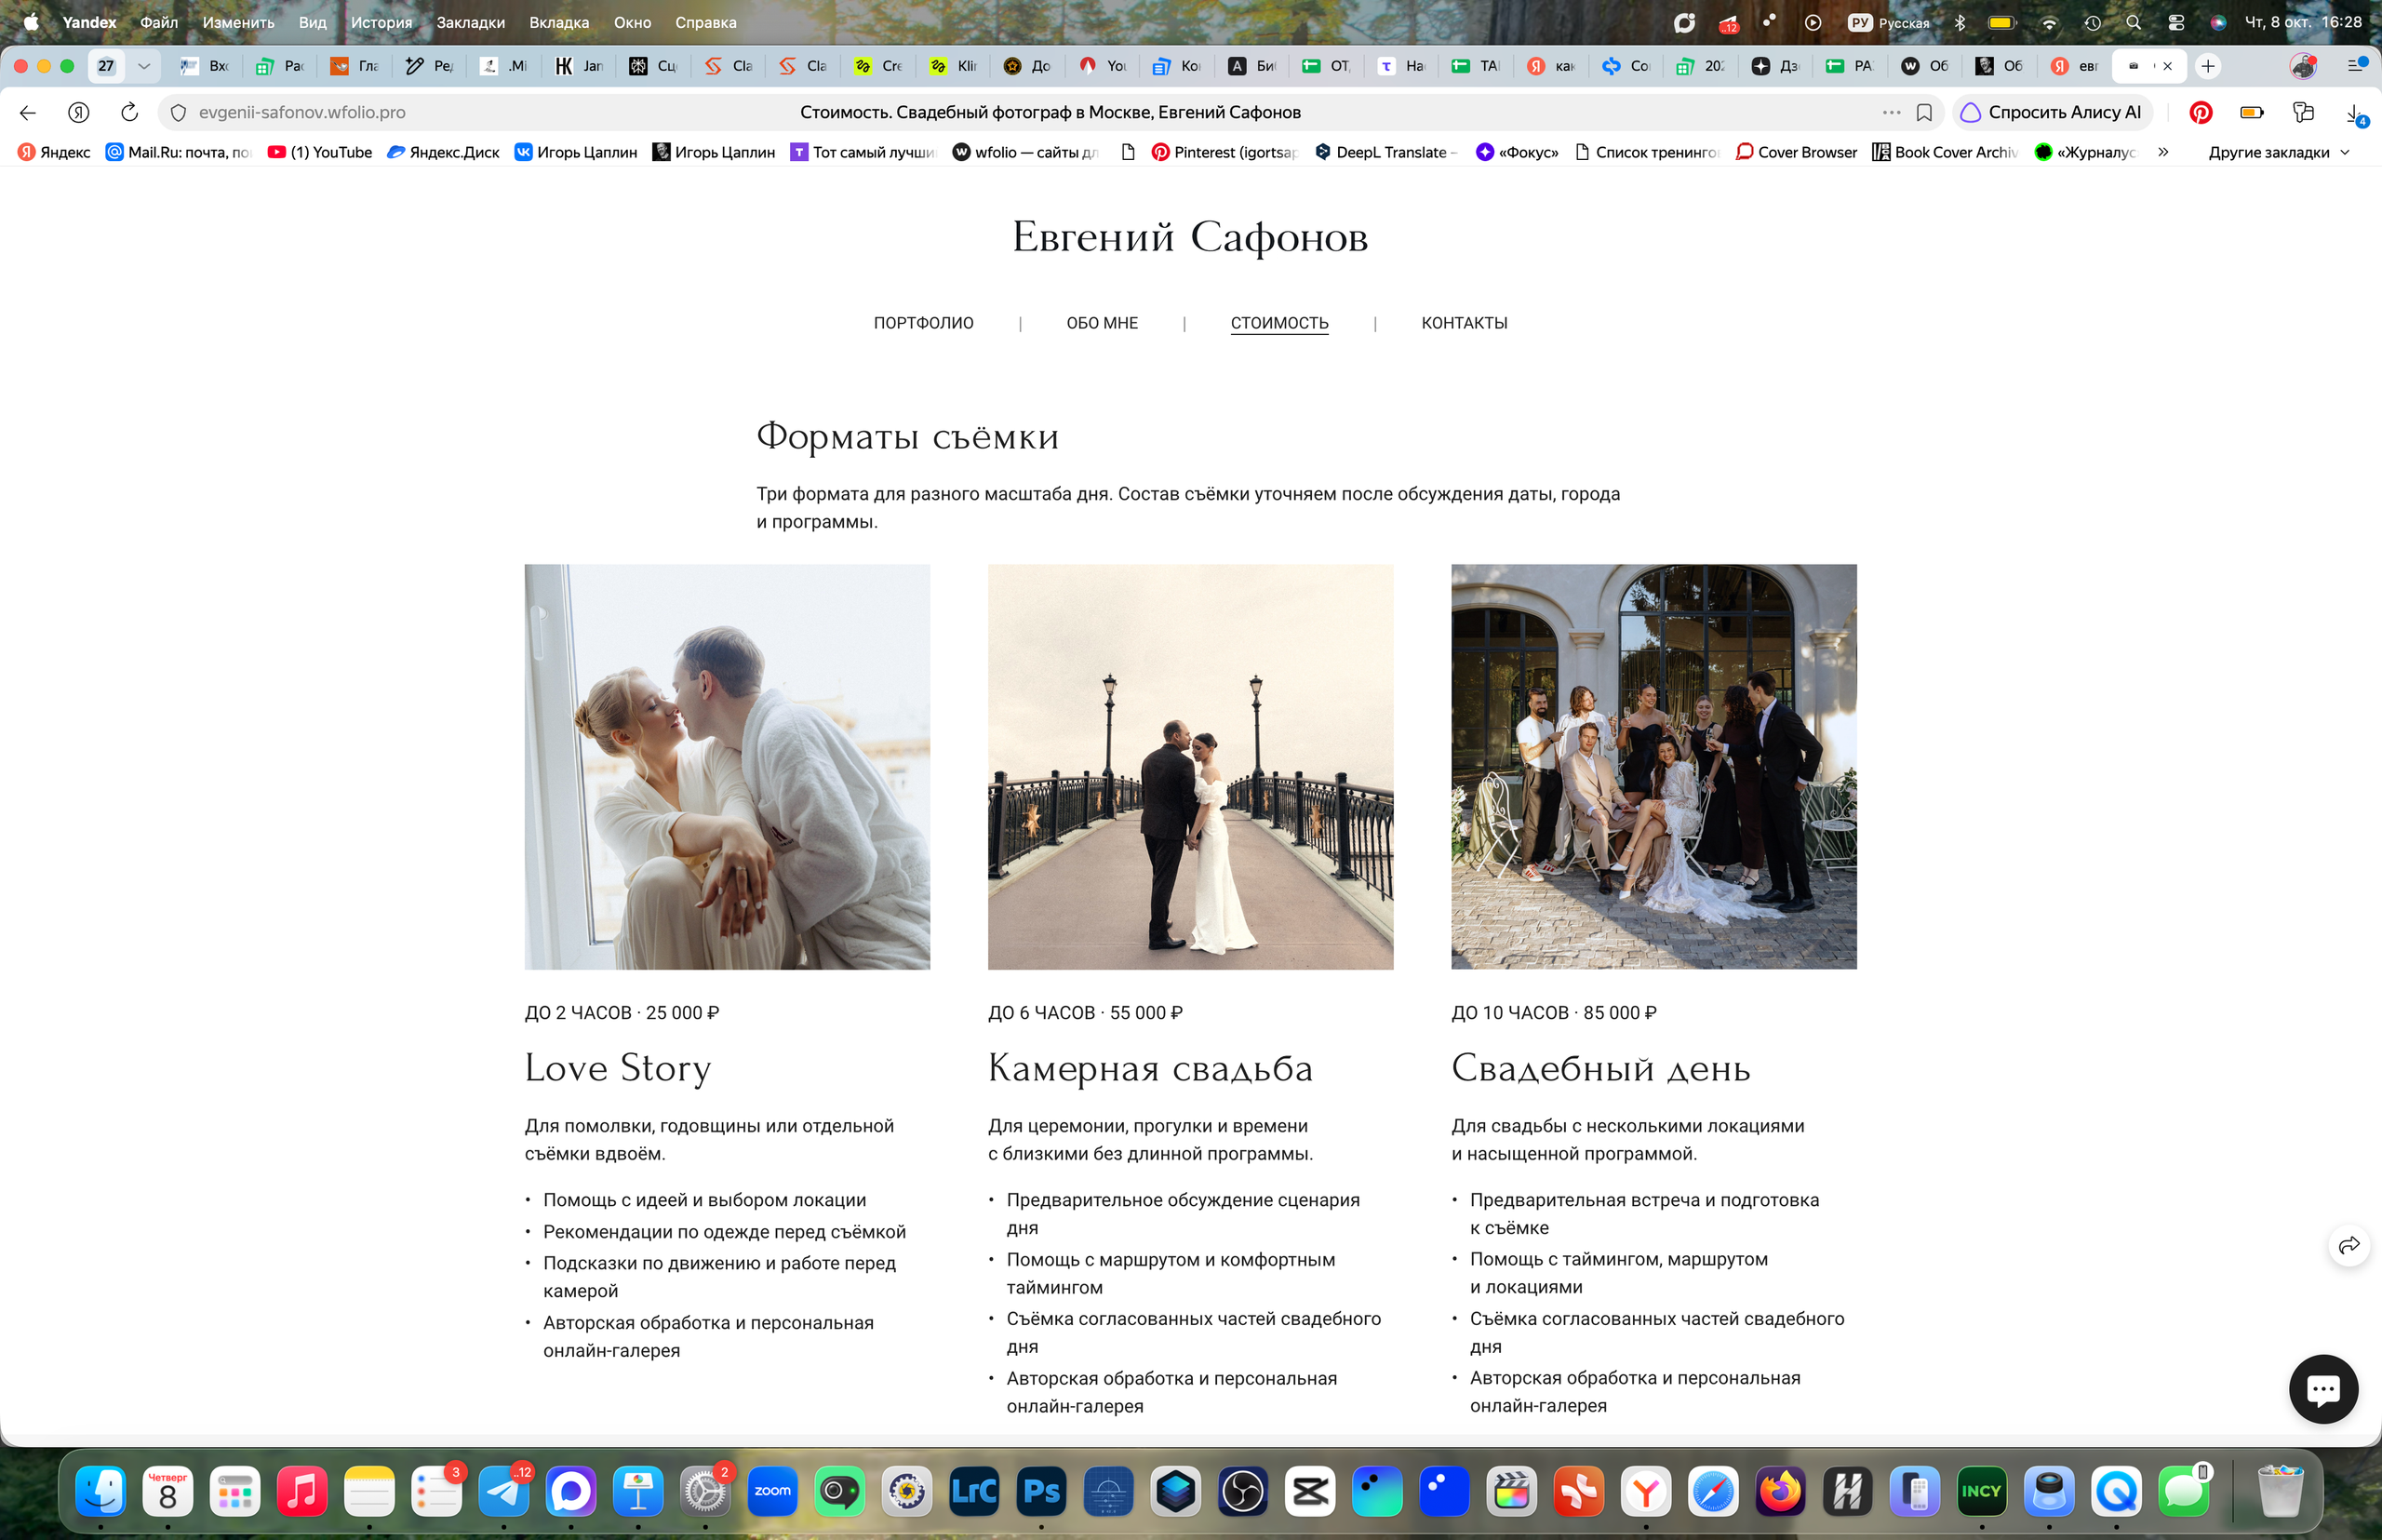
Task: Open the chat widget bubble
Action: (2322, 1388)
